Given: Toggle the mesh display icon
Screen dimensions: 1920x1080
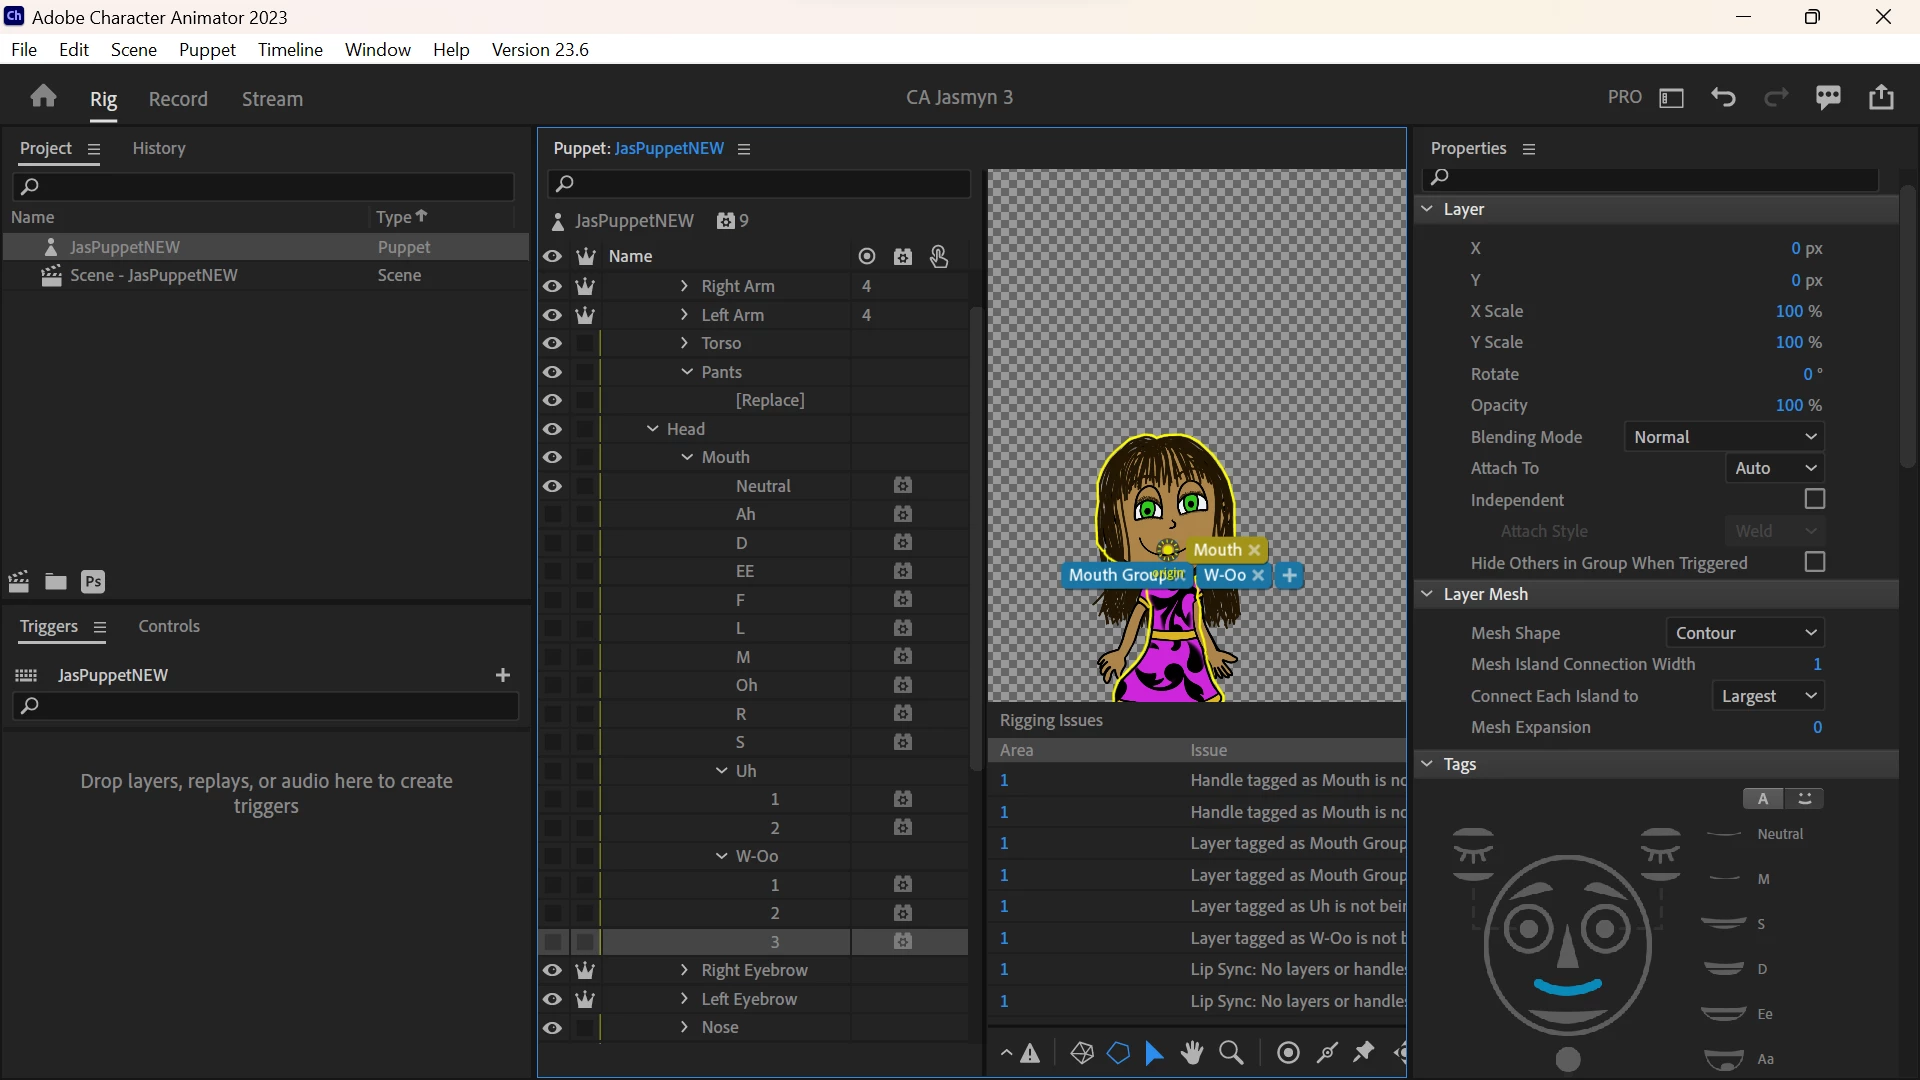Looking at the screenshot, I should 1081,1053.
